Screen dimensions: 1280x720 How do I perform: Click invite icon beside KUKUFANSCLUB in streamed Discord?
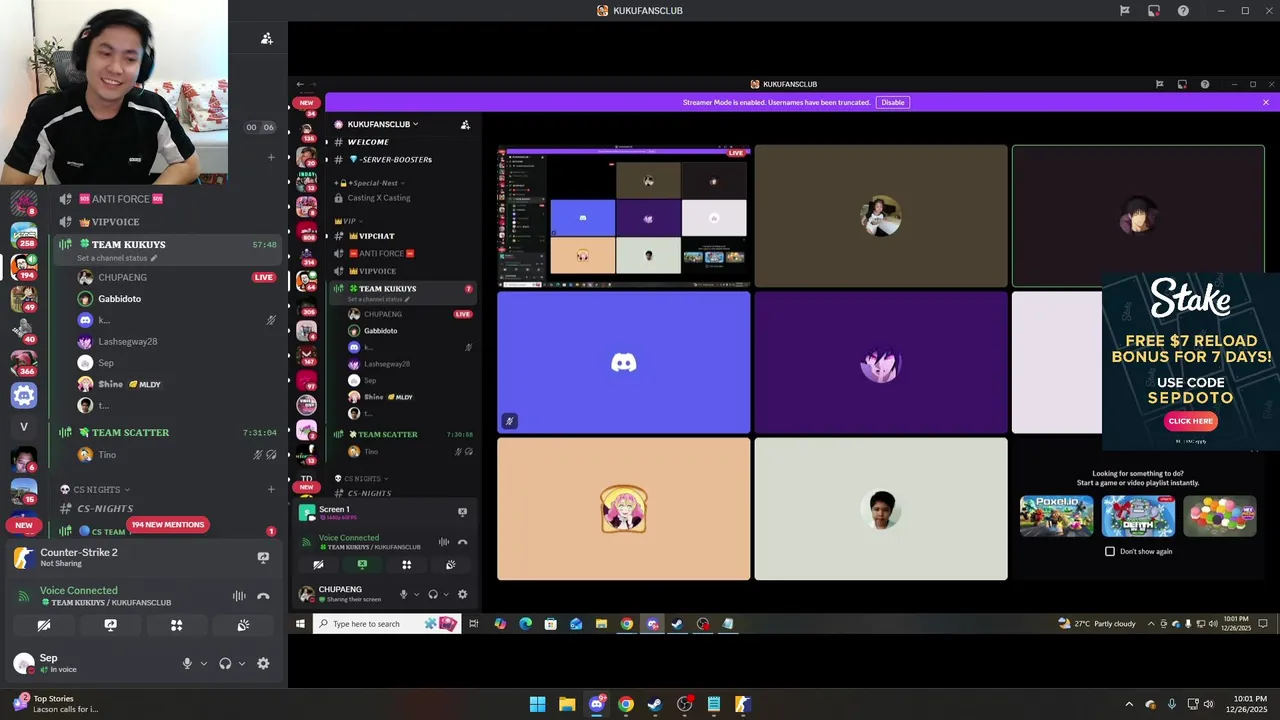(465, 124)
